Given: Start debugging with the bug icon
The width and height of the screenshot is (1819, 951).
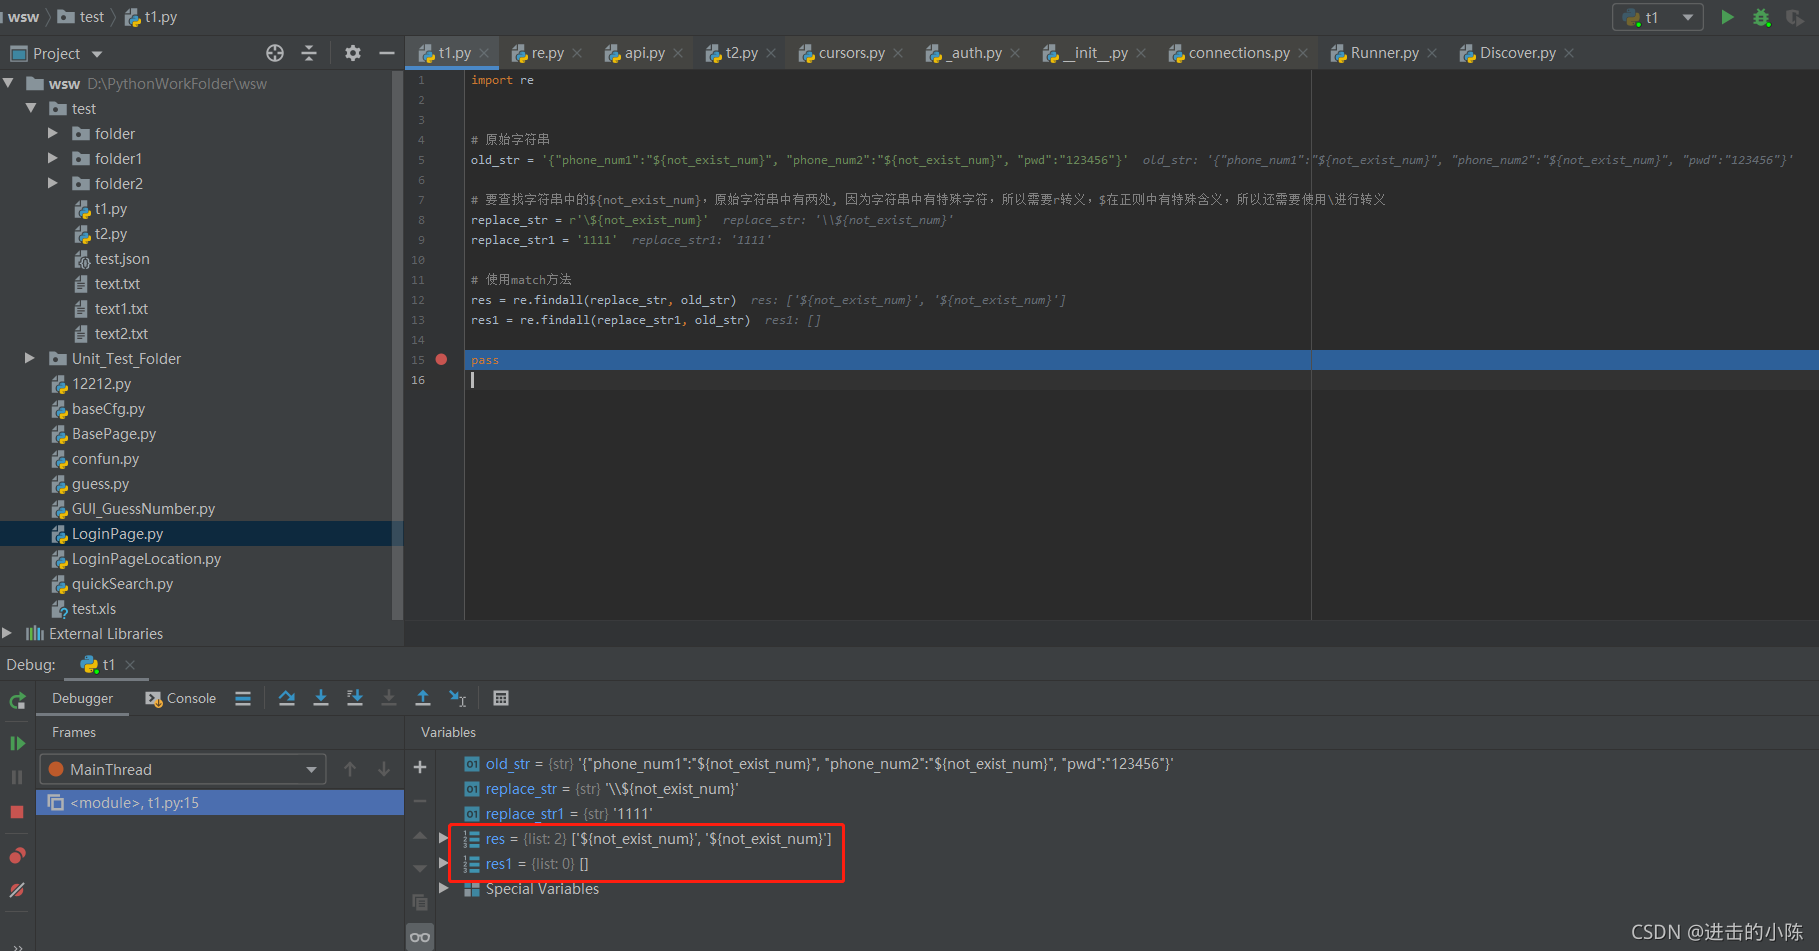Looking at the screenshot, I should click(x=1761, y=17).
